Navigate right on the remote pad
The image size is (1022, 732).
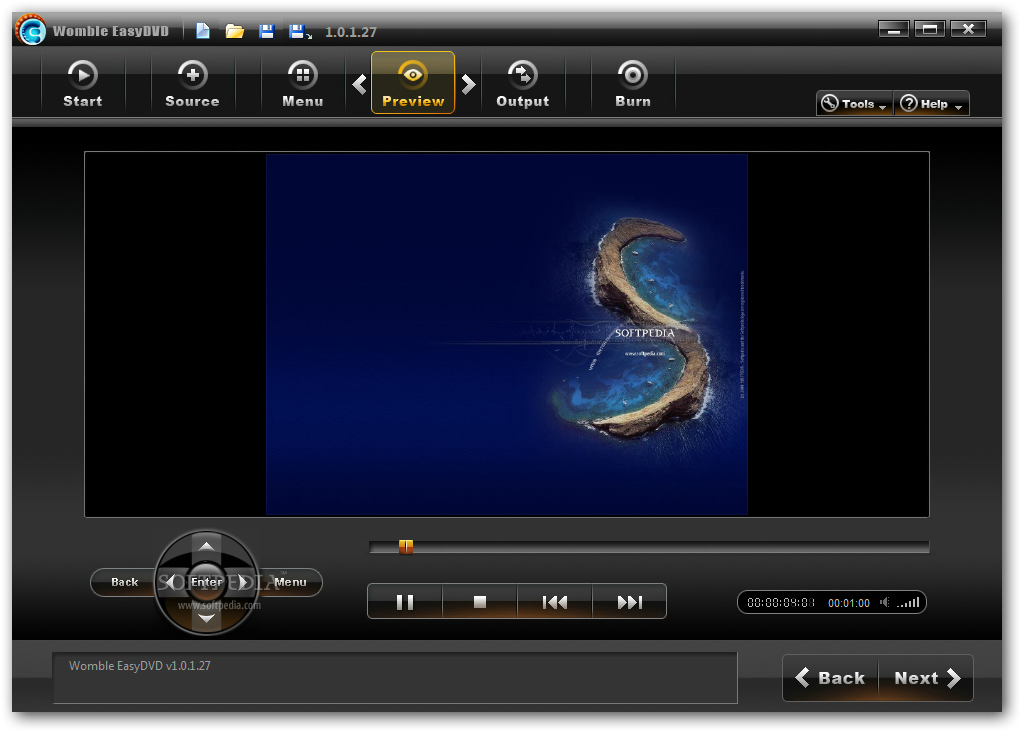coord(243,581)
